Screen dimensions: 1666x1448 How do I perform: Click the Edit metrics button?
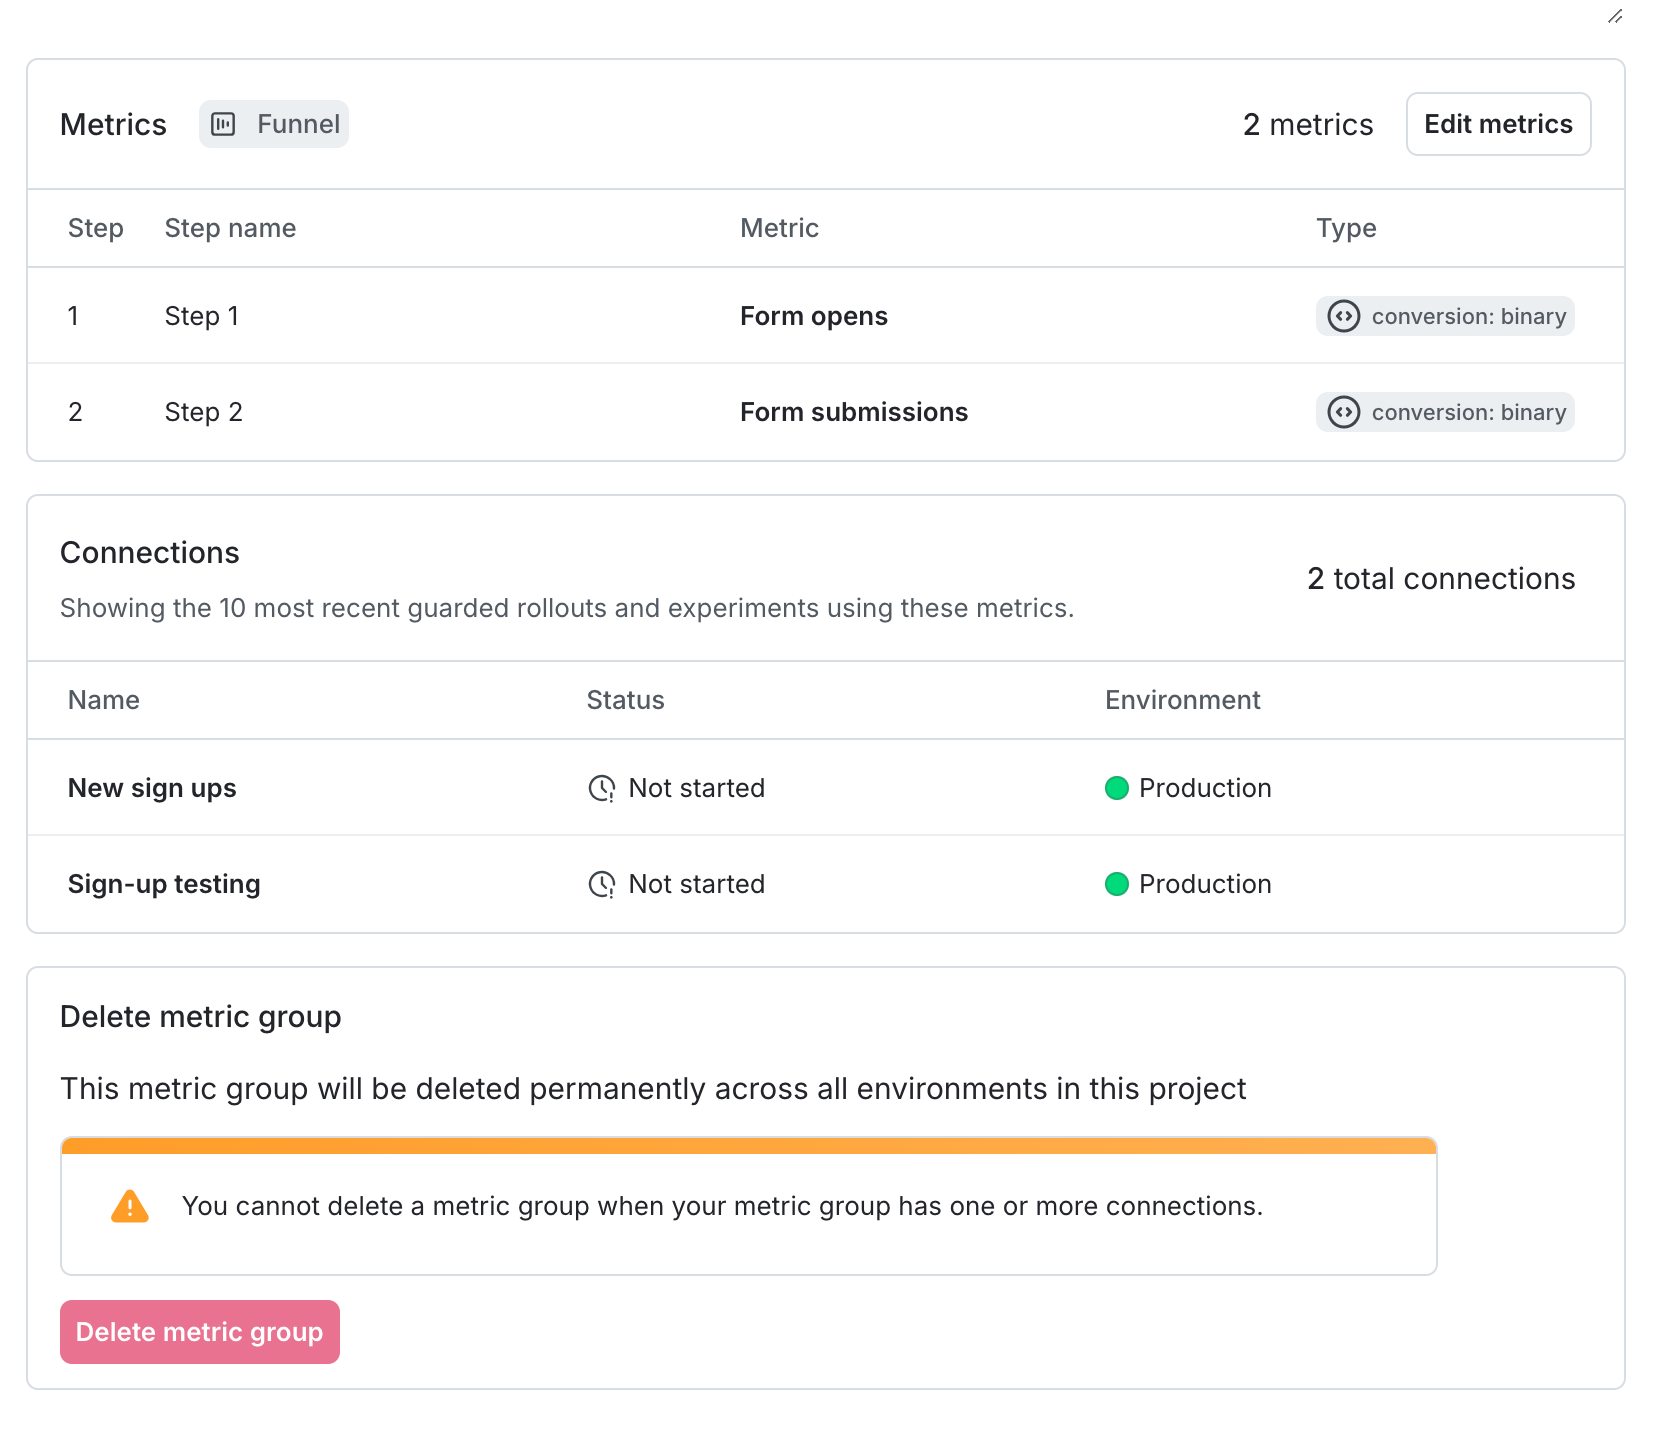pos(1498,124)
